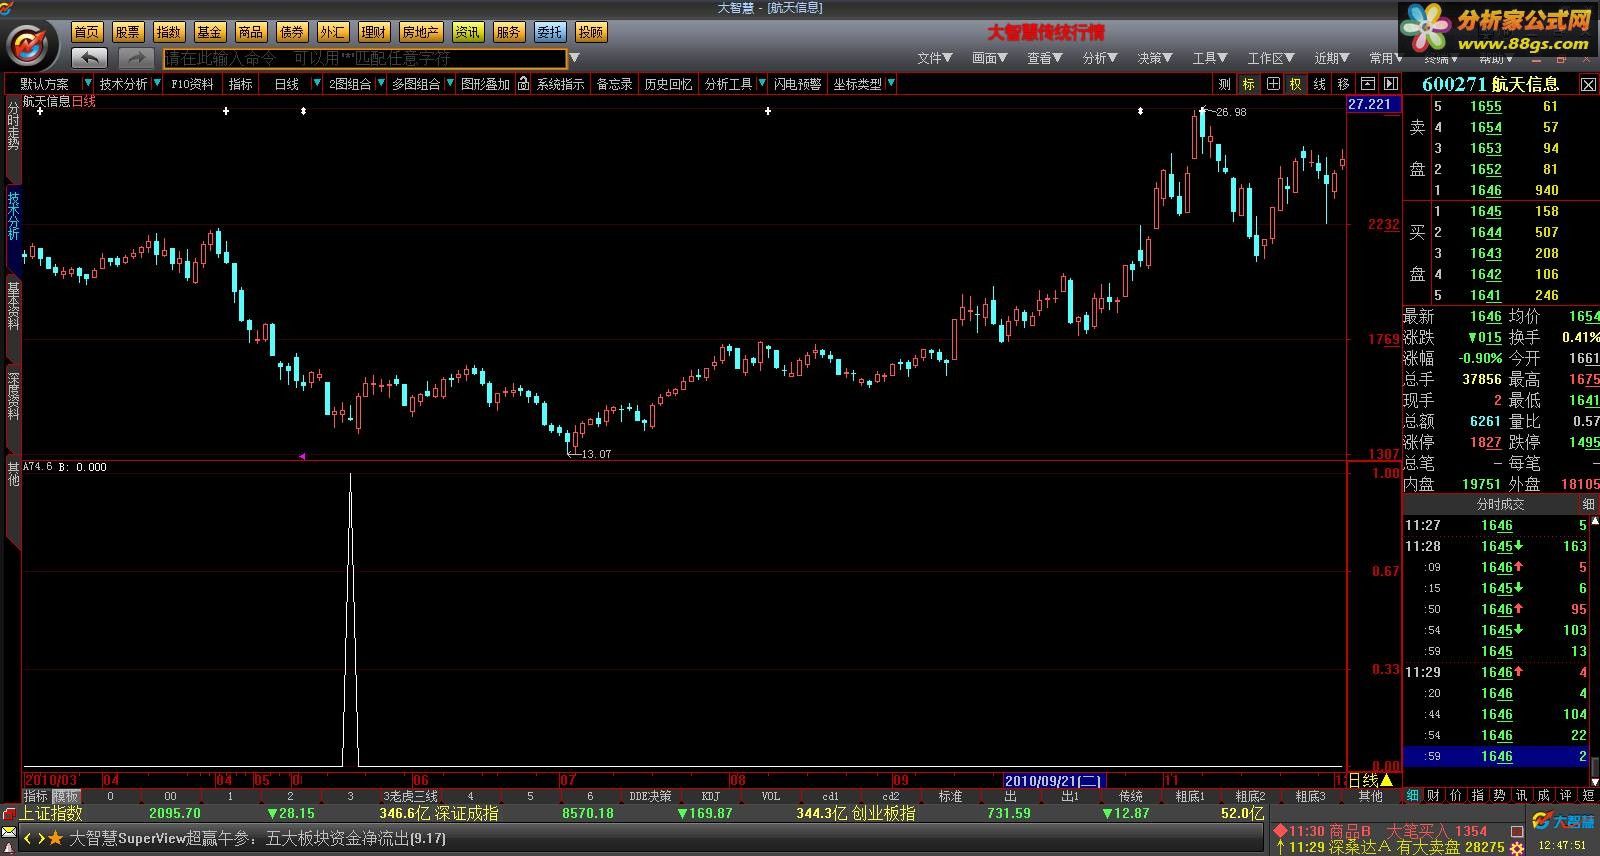The height and width of the screenshot is (856, 1600).
Task: Click the 细 detail tab in right panel
Action: pyautogui.click(x=1413, y=796)
